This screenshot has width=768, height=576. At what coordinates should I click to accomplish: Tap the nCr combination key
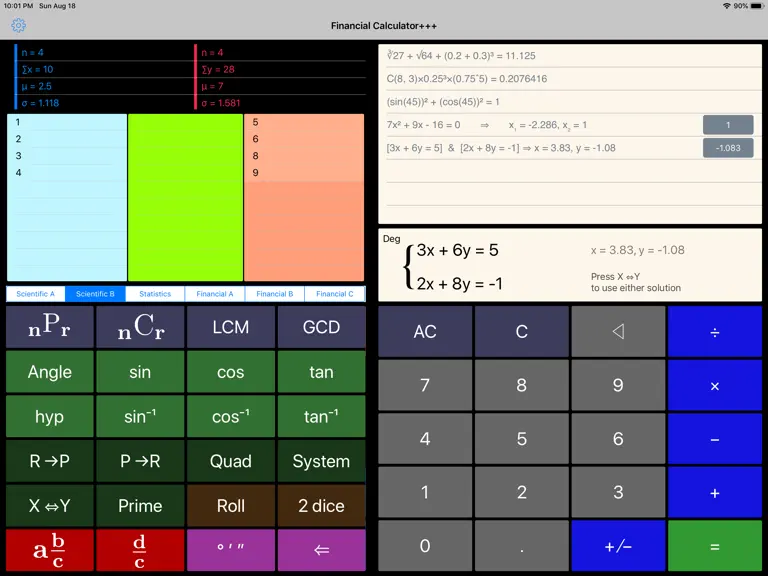click(x=140, y=327)
